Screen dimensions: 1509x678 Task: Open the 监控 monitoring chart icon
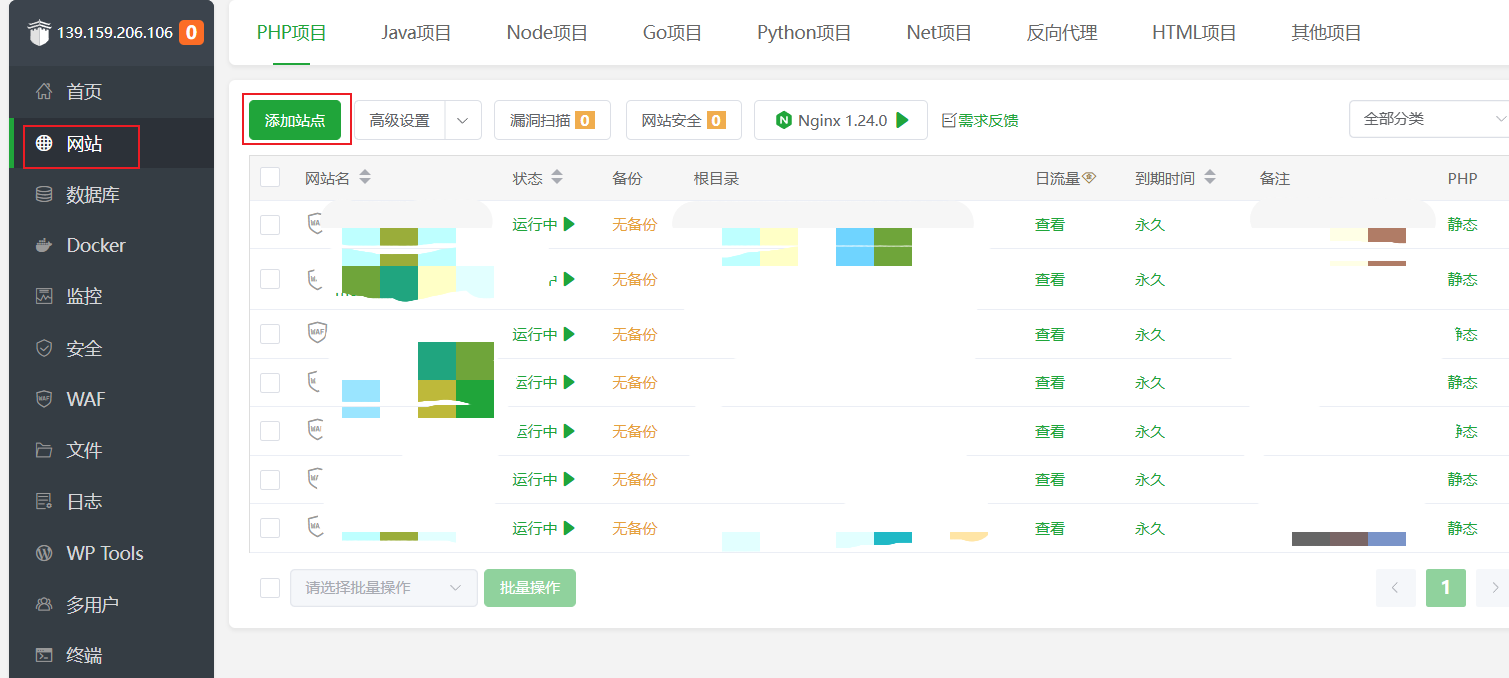tap(44, 296)
